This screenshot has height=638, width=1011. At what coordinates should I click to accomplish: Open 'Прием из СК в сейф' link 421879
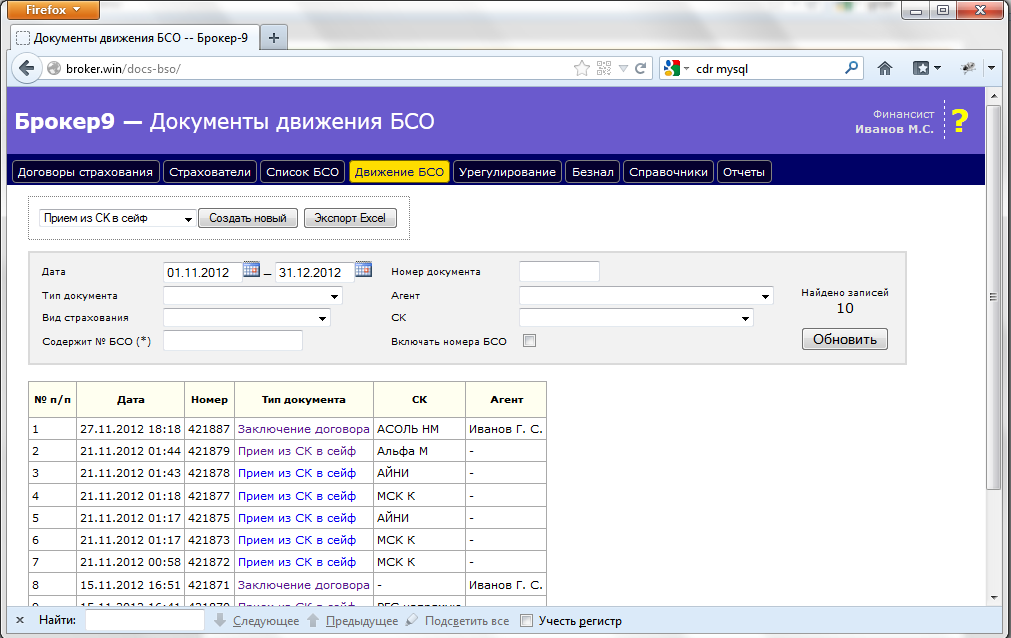297,451
